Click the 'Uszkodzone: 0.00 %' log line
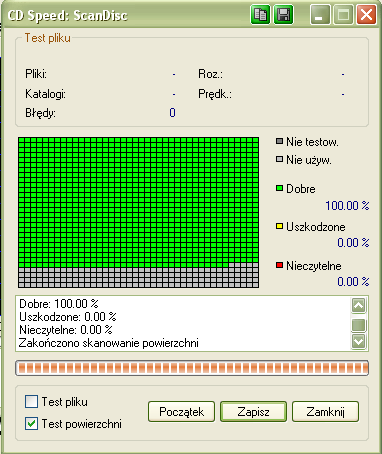This screenshot has height=454, width=382. pyautogui.click(x=68, y=317)
